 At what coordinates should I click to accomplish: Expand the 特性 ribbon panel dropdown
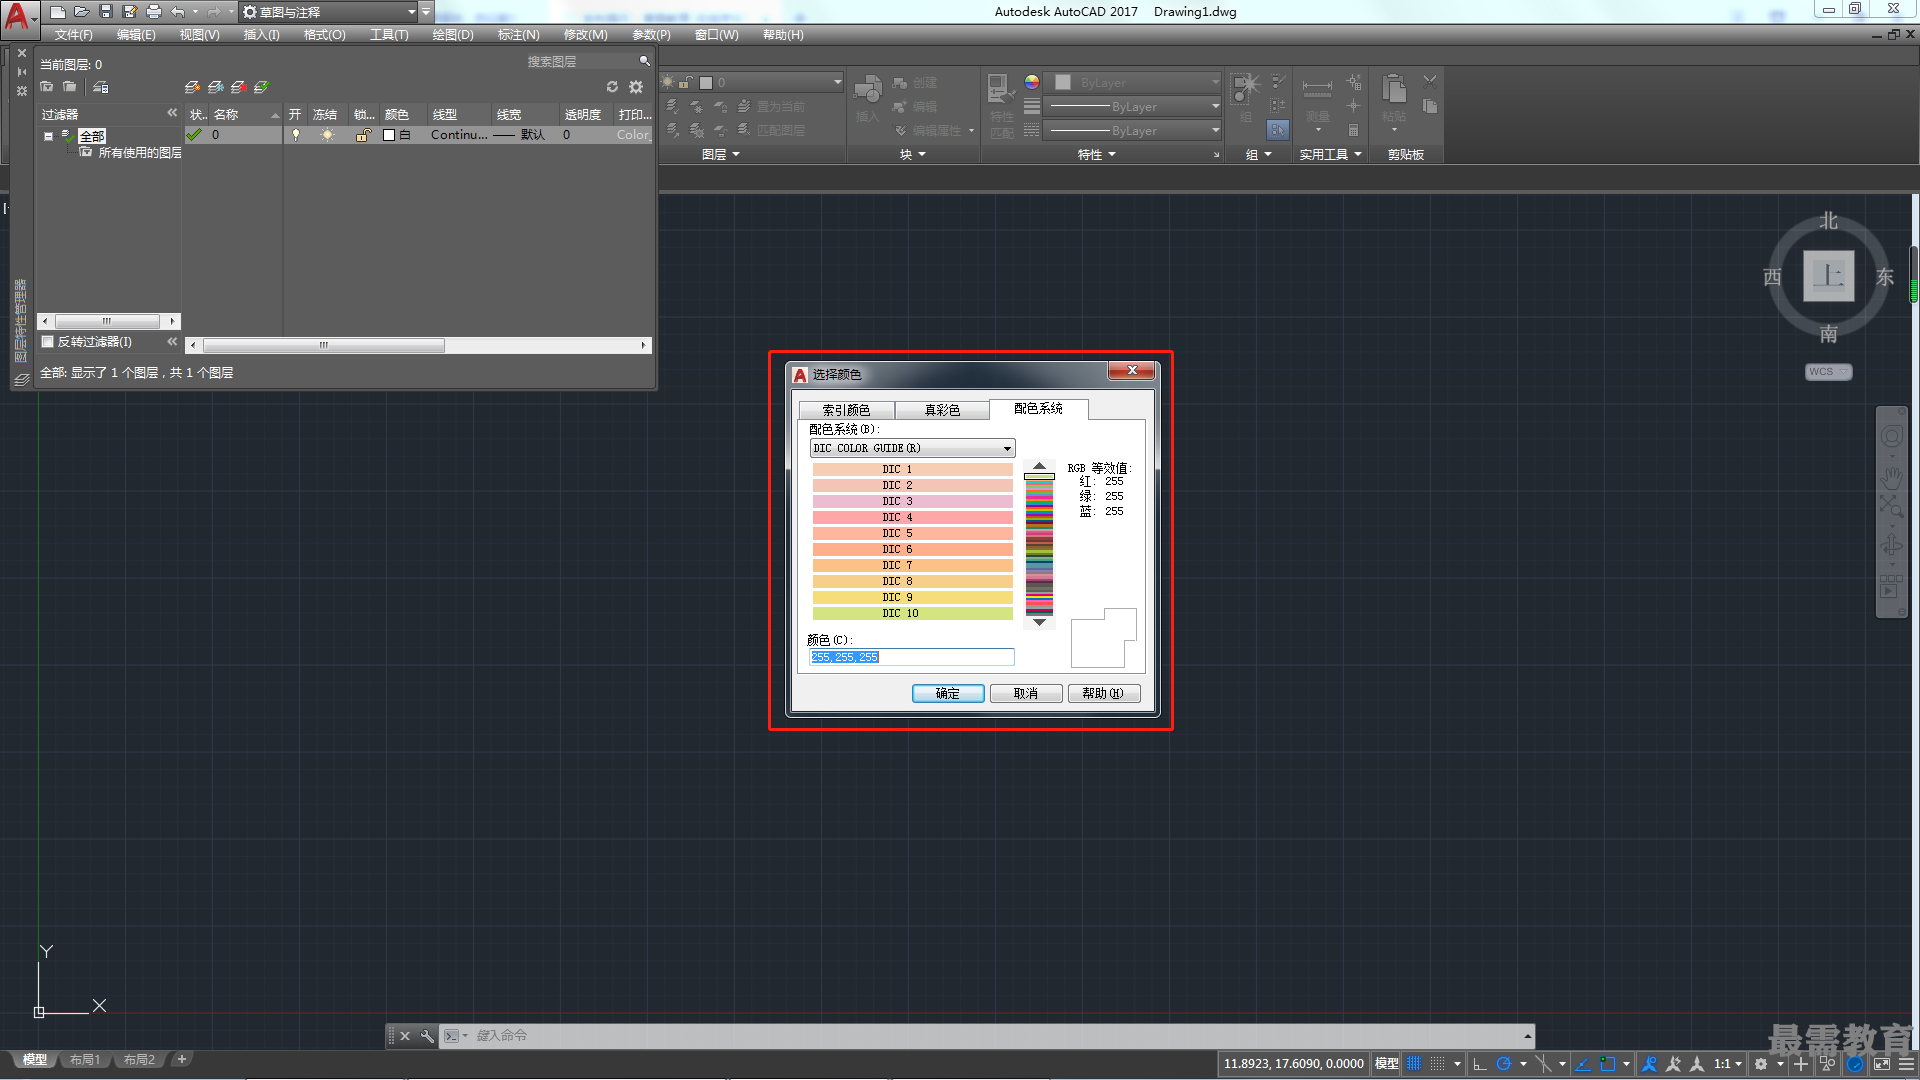[x=1097, y=155]
